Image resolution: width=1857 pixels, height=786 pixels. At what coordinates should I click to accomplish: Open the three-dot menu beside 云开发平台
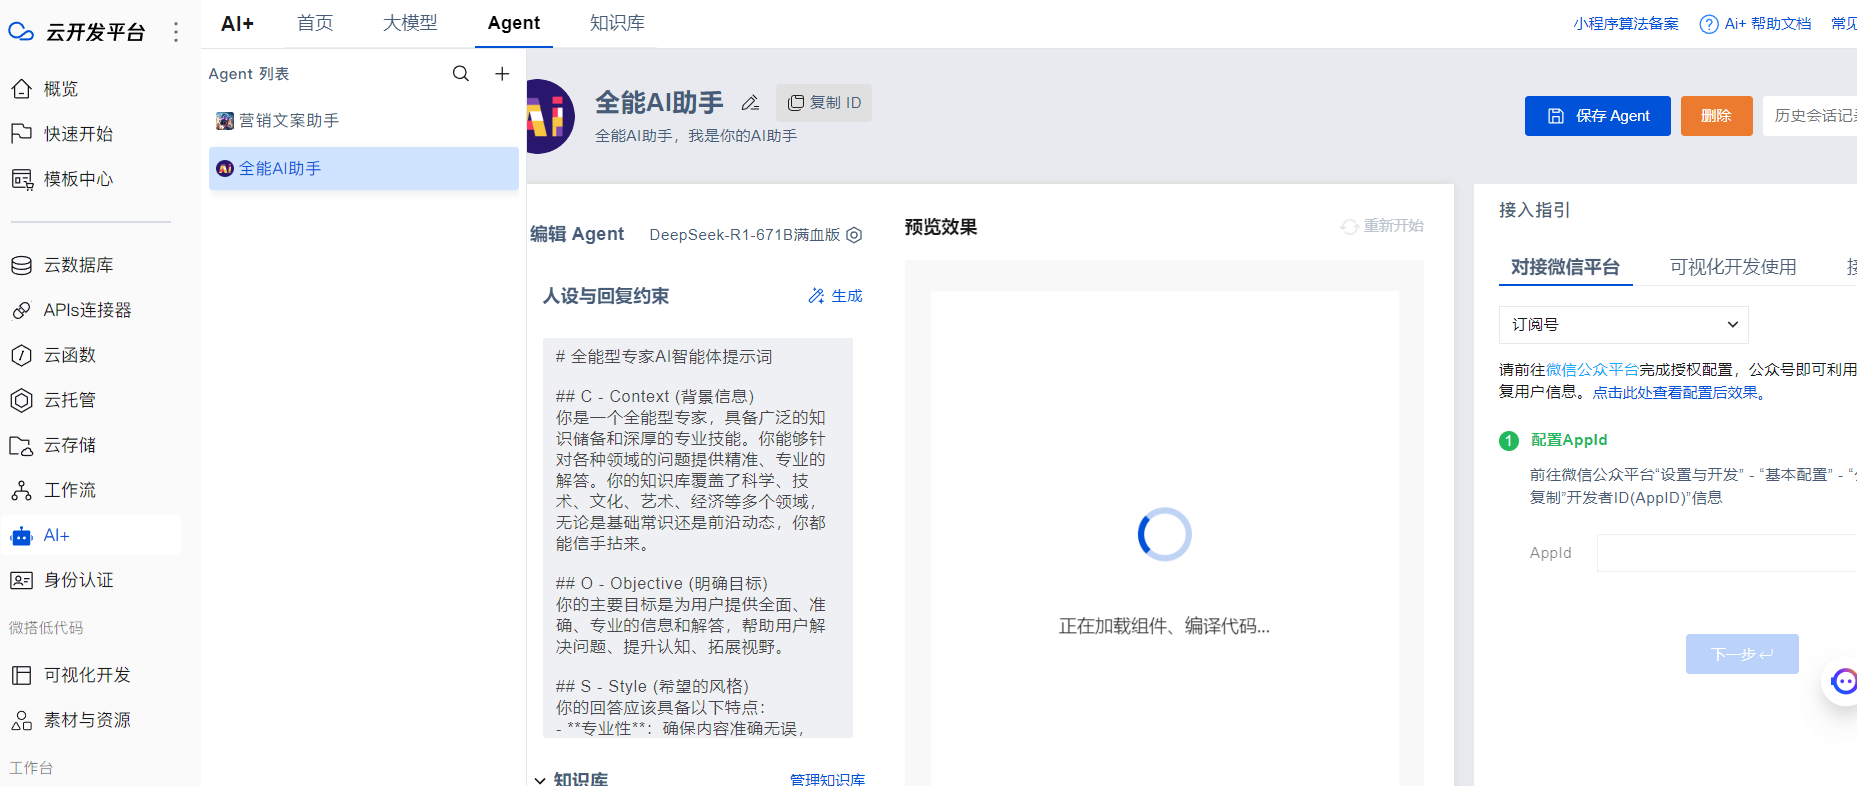click(x=176, y=32)
